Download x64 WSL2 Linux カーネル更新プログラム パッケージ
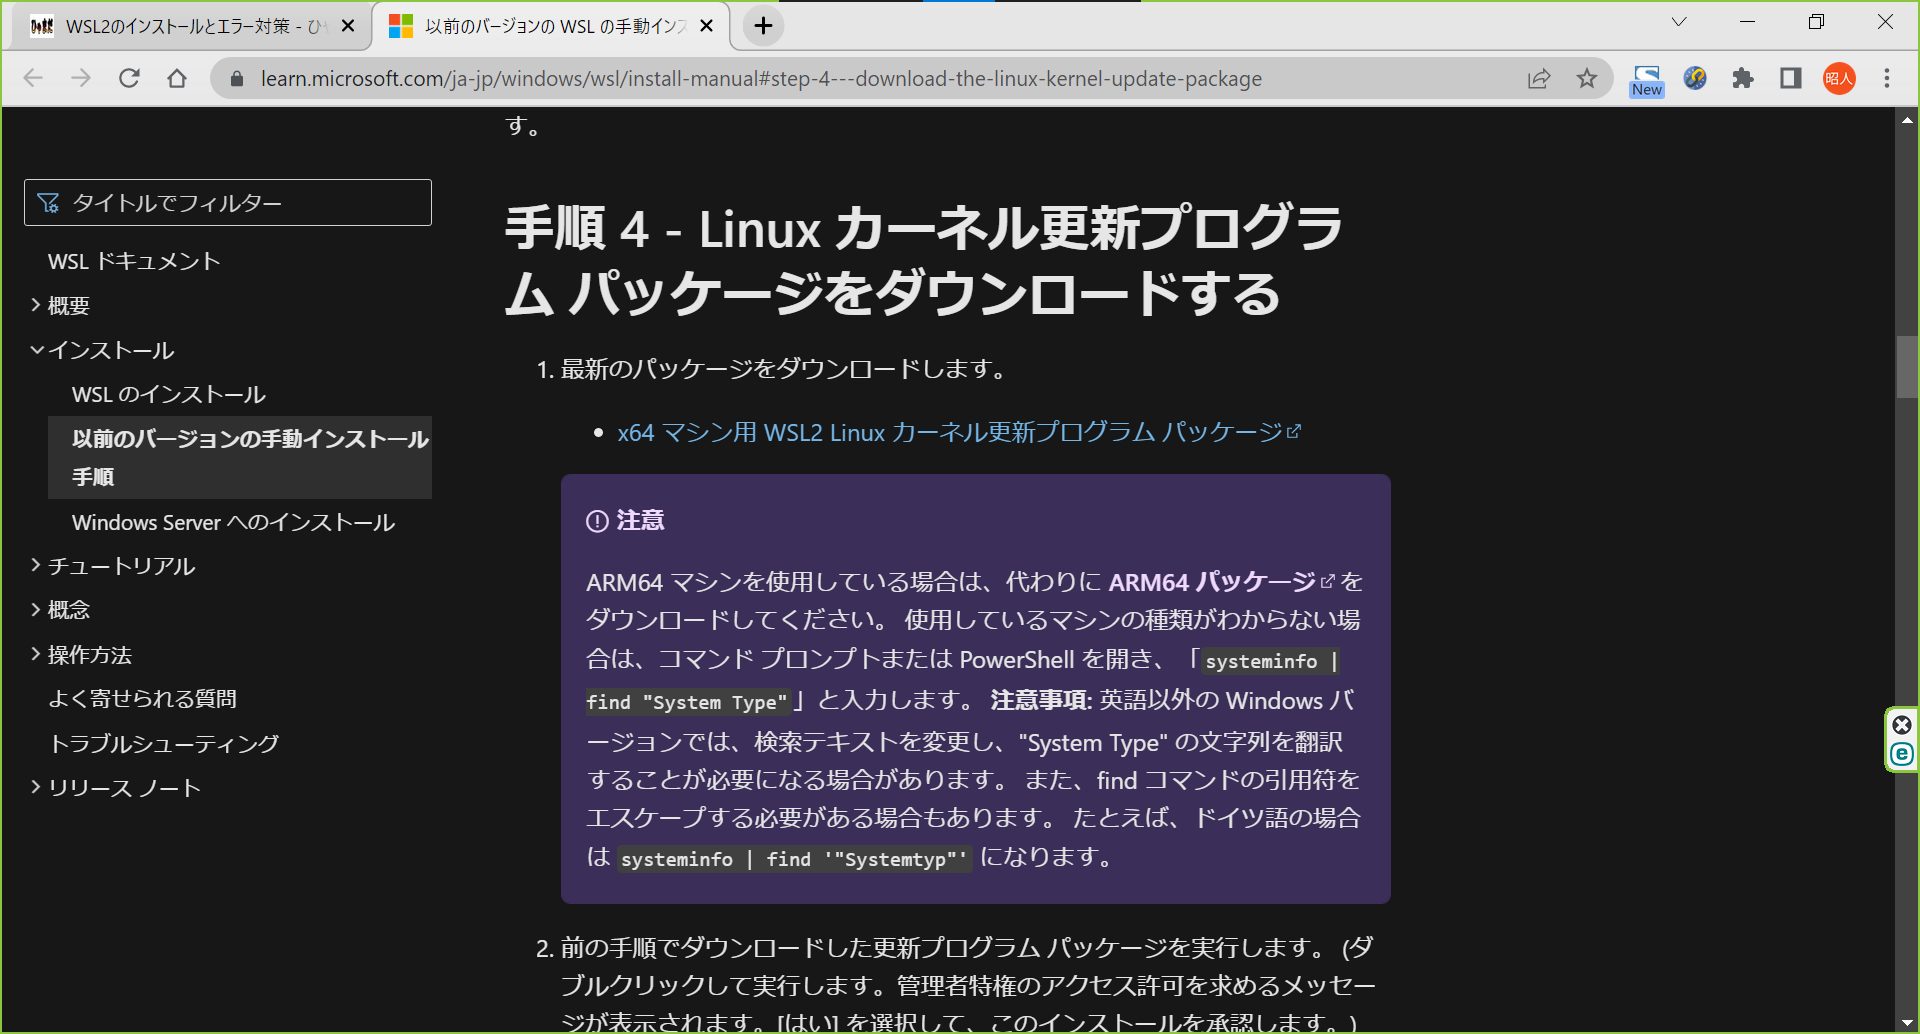This screenshot has width=1920, height=1034. tap(959, 432)
